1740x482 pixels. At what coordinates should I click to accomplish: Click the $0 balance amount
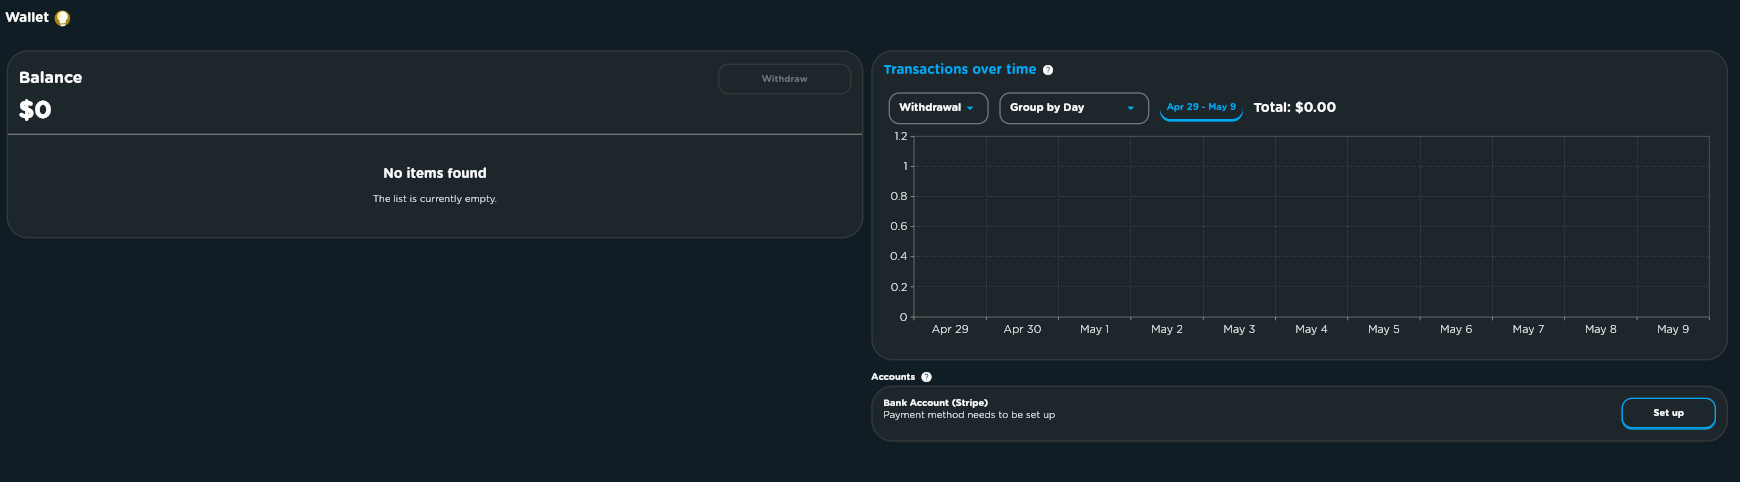35,110
